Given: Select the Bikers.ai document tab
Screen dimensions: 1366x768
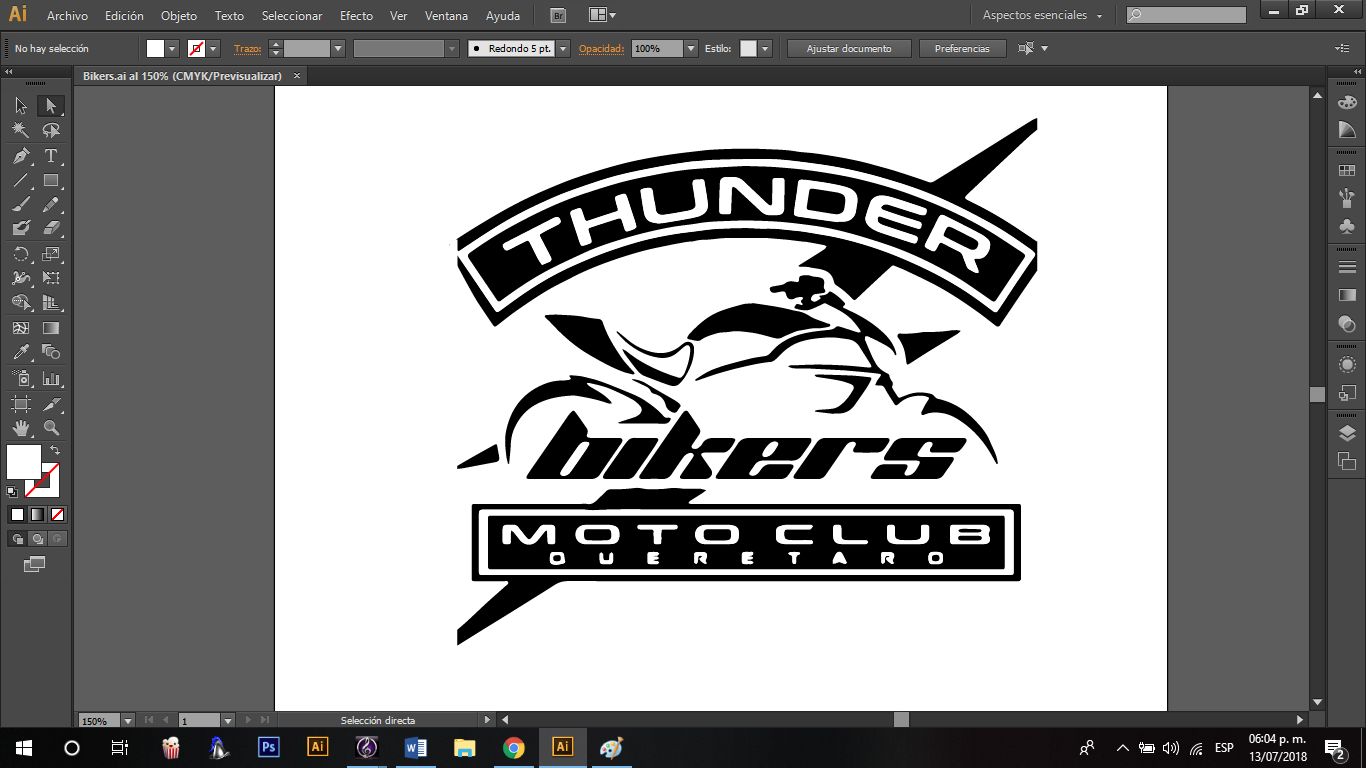Looking at the screenshot, I should click(182, 76).
